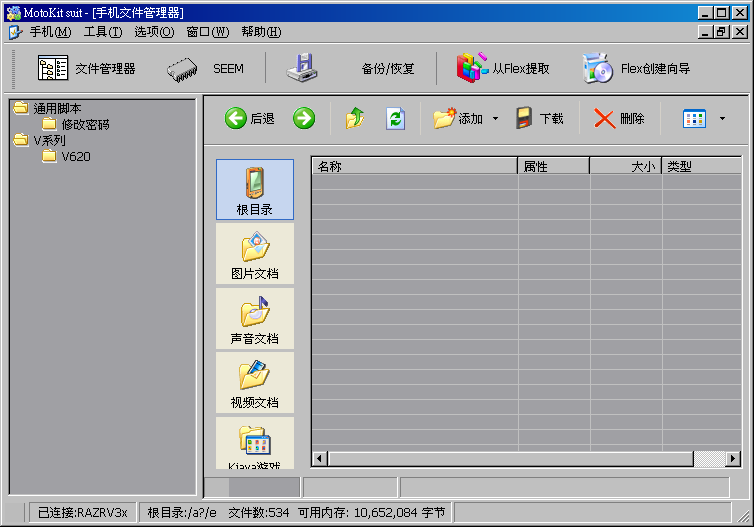This screenshot has width=754, height=527.
Task: Click the view mode grid icon
Action: (x=694, y=119)
